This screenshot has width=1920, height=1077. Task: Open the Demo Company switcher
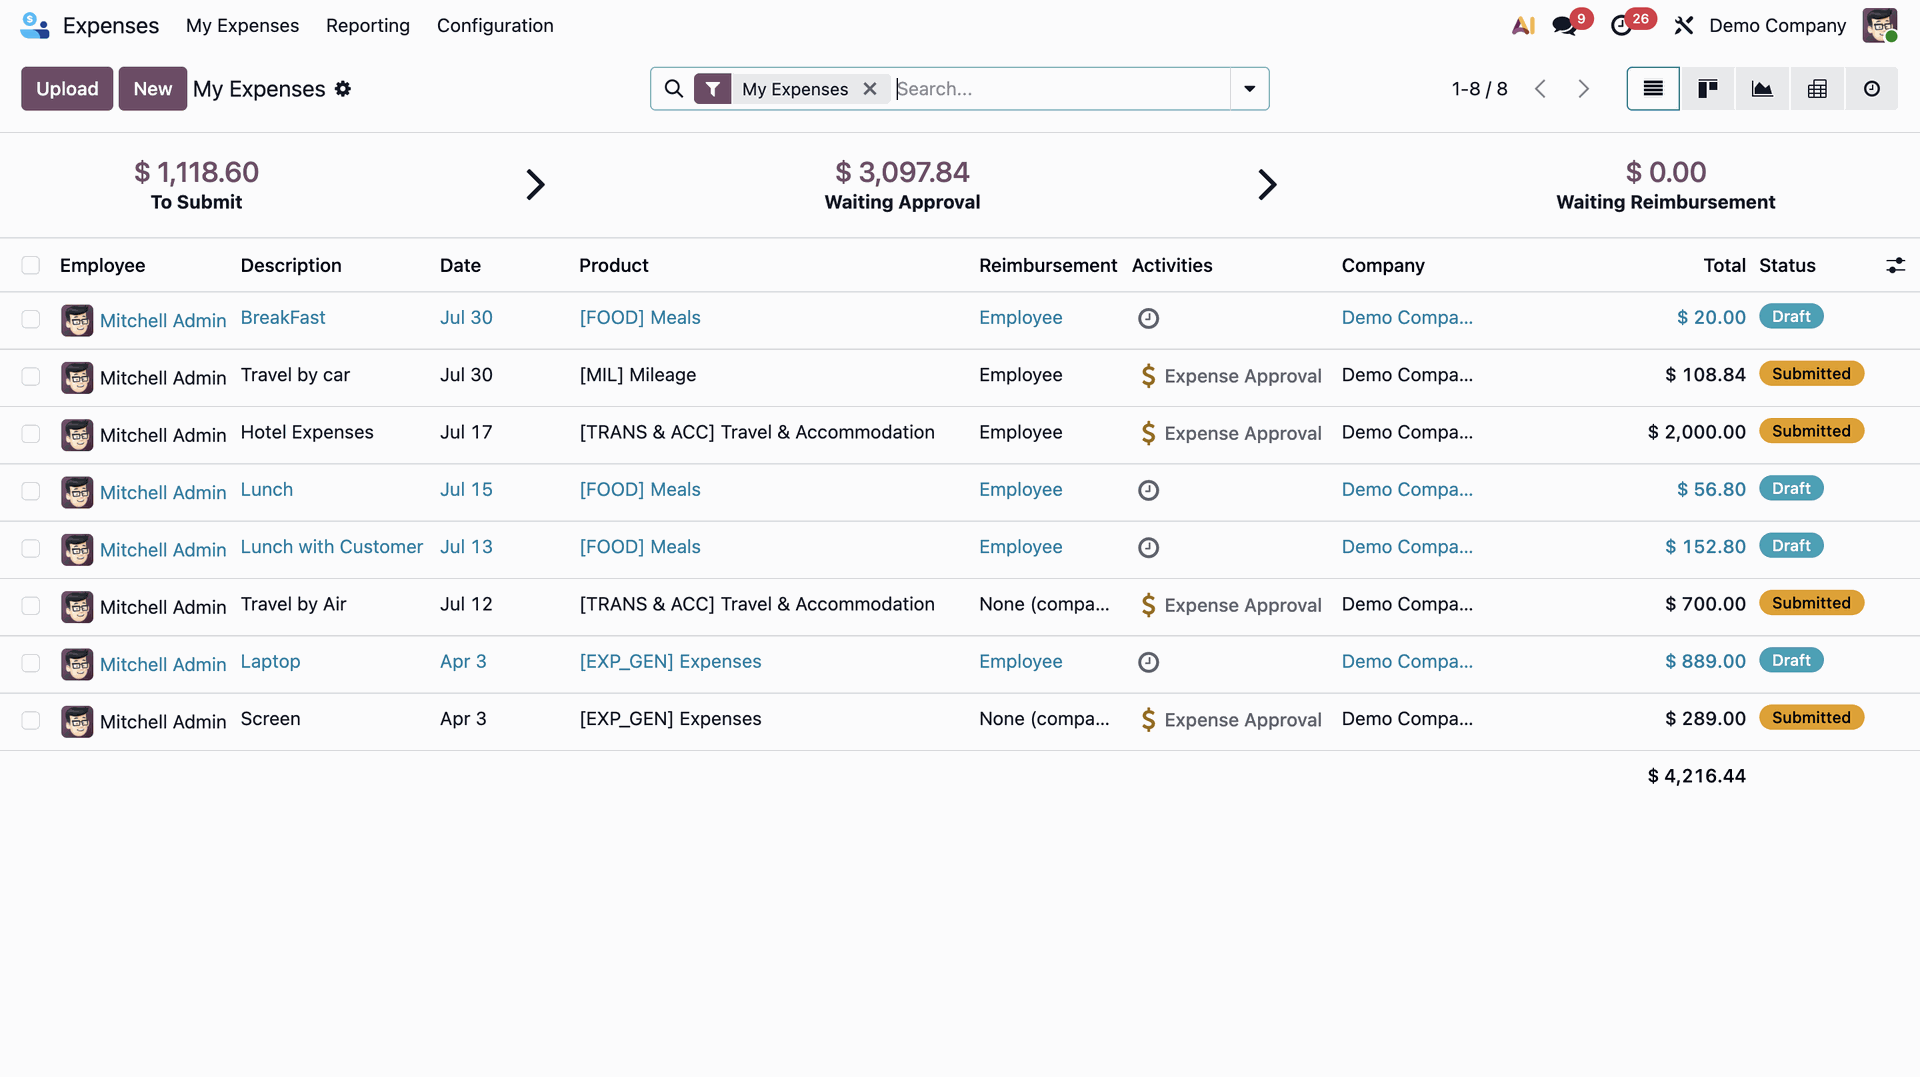click(1777, 26)
